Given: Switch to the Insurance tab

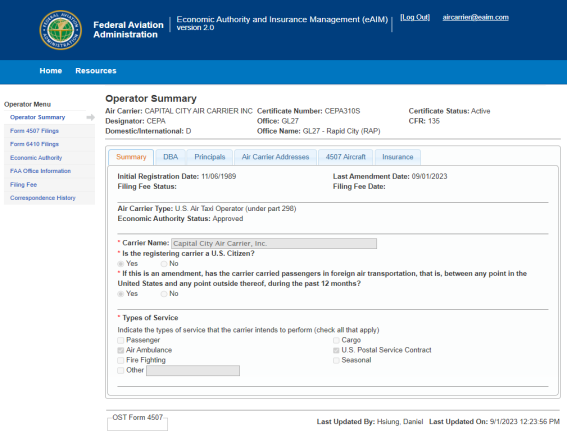Looking at the screenshot, I should pyautogui.click(x=398, y=157).
